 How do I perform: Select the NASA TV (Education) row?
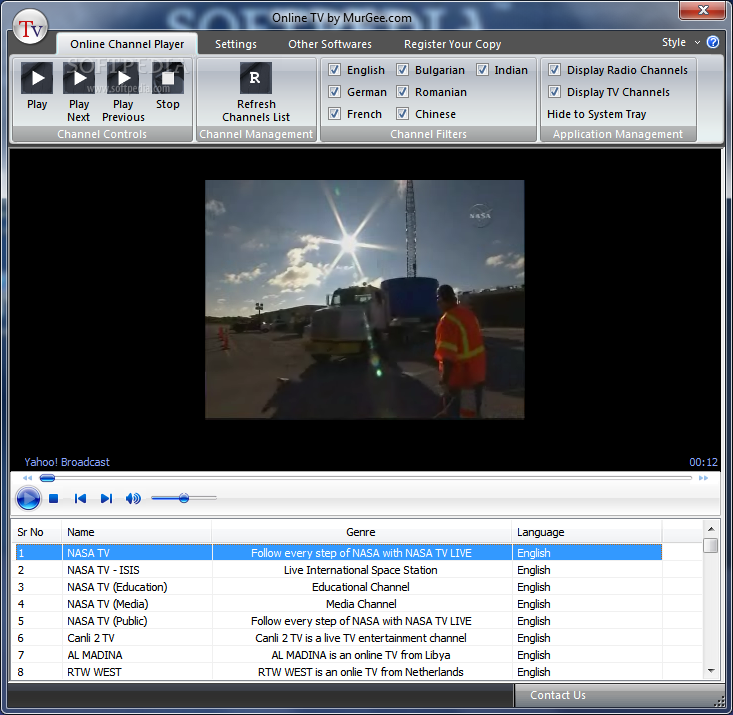[339, 587]
